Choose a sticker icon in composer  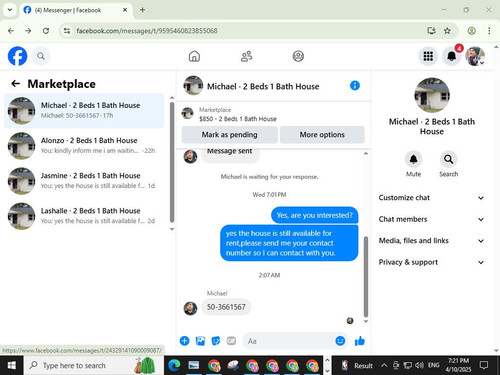coord(216,341)
